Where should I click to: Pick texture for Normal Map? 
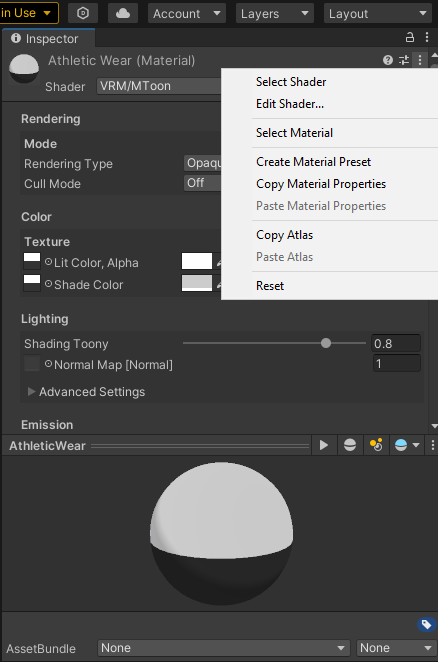pyautogui.click(x=49, y=364)
